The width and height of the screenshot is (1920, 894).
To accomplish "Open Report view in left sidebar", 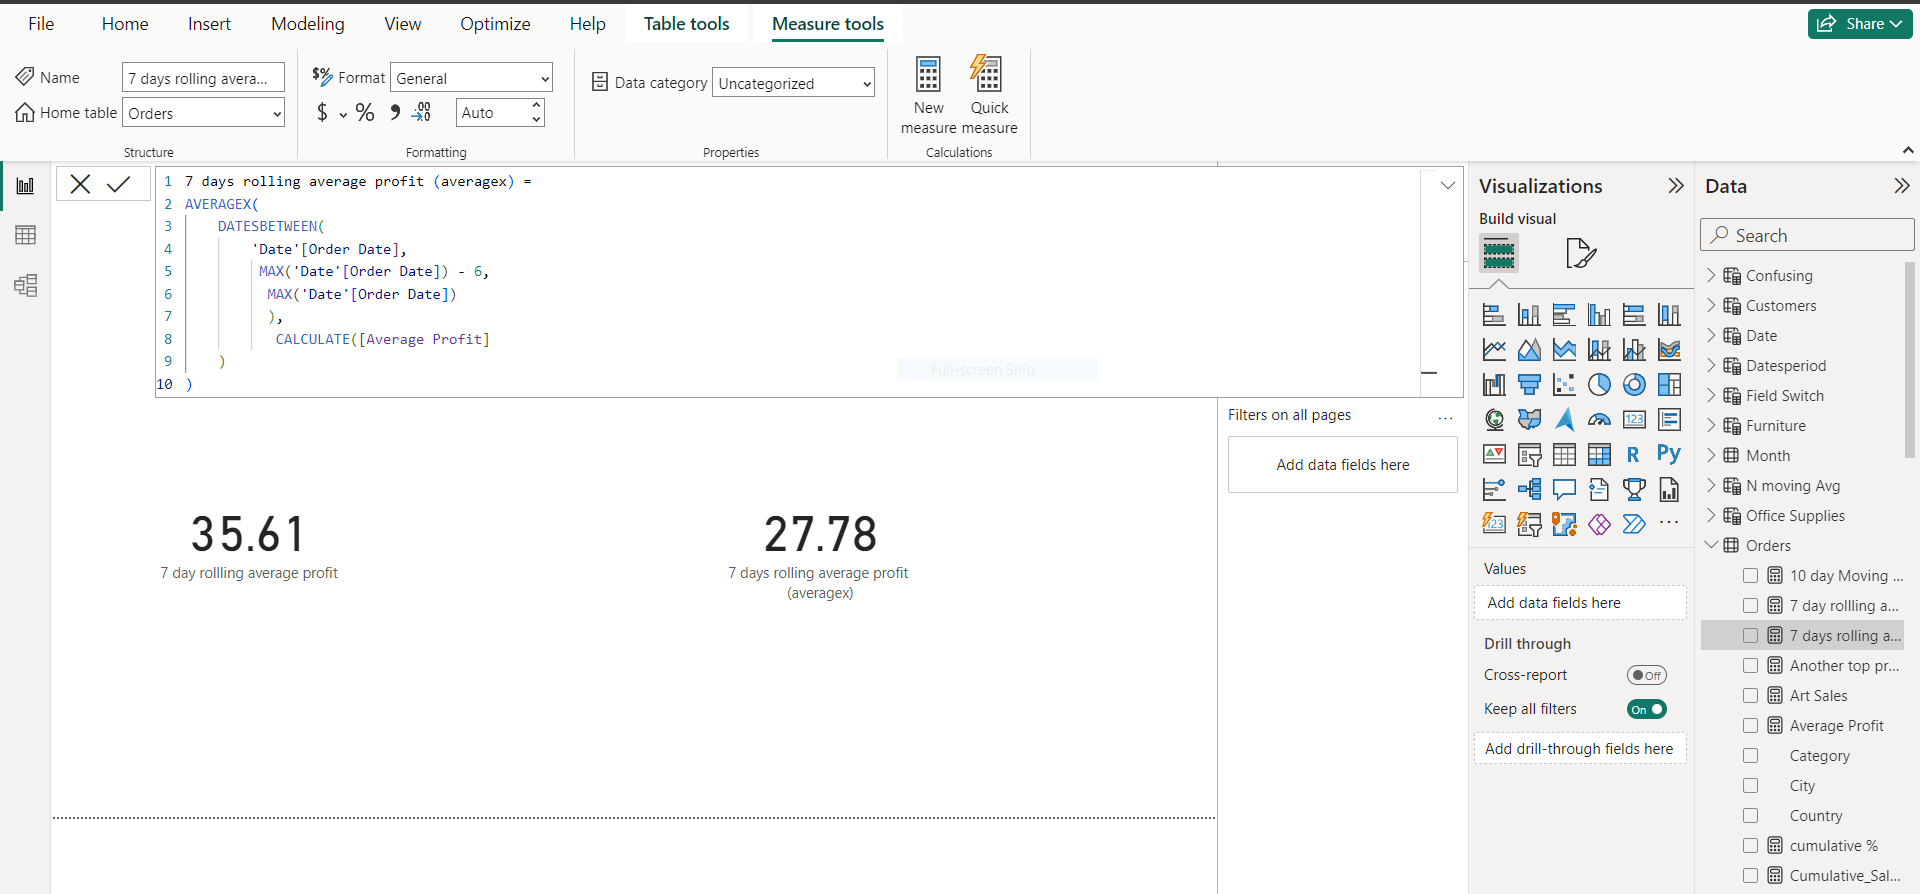I will [26, 185].
